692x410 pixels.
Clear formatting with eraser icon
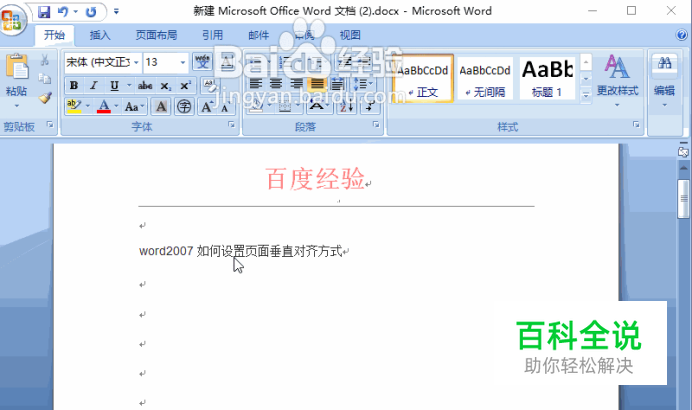coord(210,85)
